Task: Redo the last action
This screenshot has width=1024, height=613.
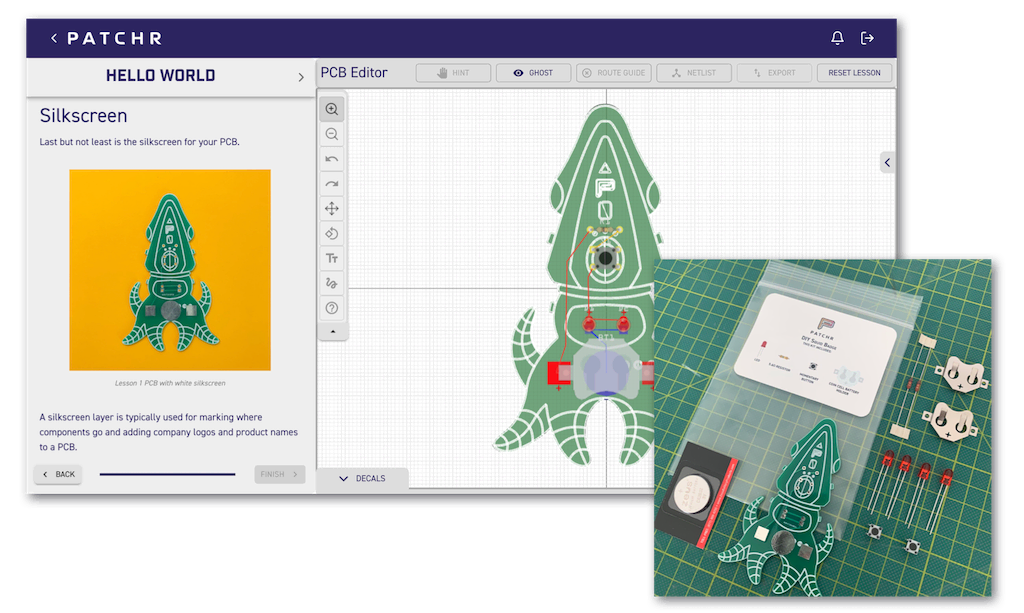Action: point(332,184)
